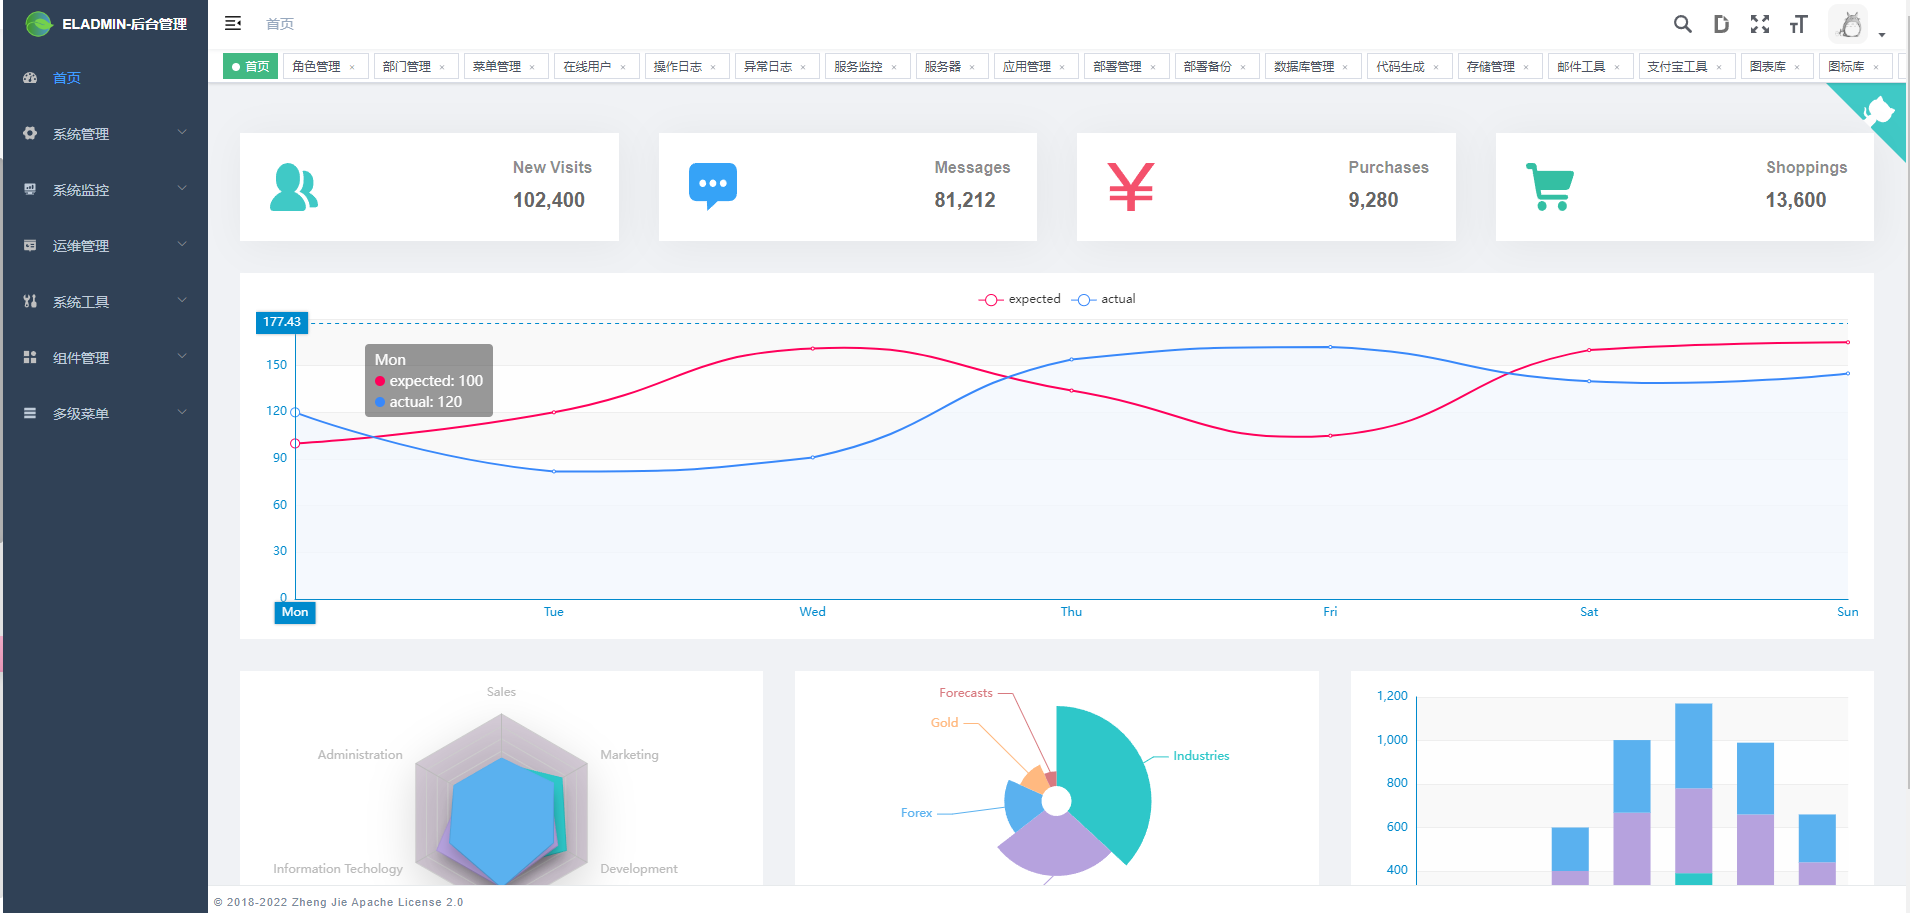Switch to the 首页 tab
Viewport: 1910px width, 913px height.
pyautogui.click(x=250, y=66)
